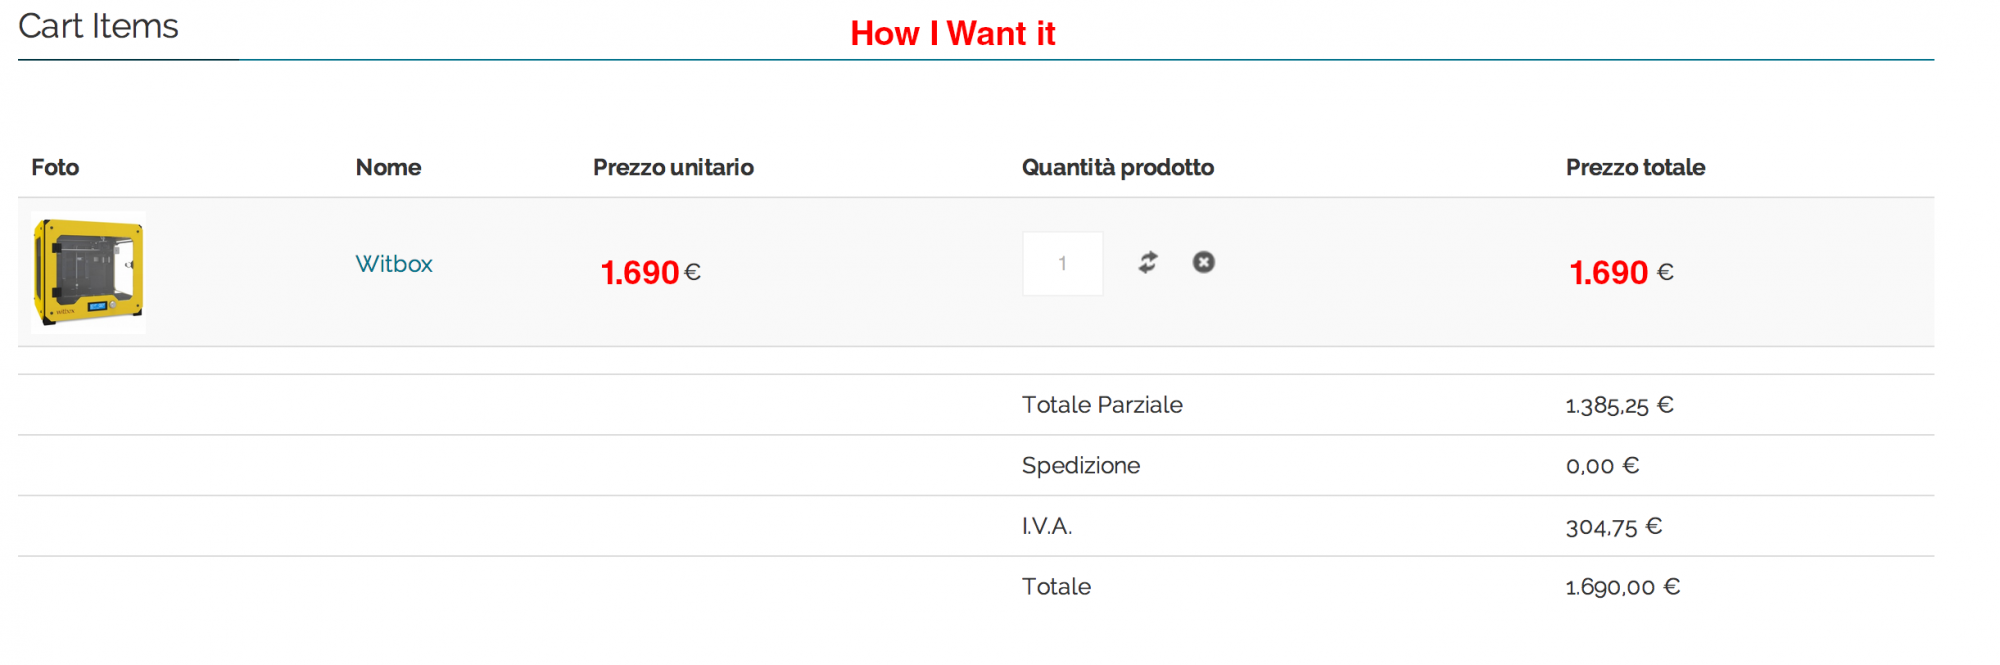Click the 1.690,00 € grand total value
This screenshot has height=665, width=2000.
click(1622, 587)
